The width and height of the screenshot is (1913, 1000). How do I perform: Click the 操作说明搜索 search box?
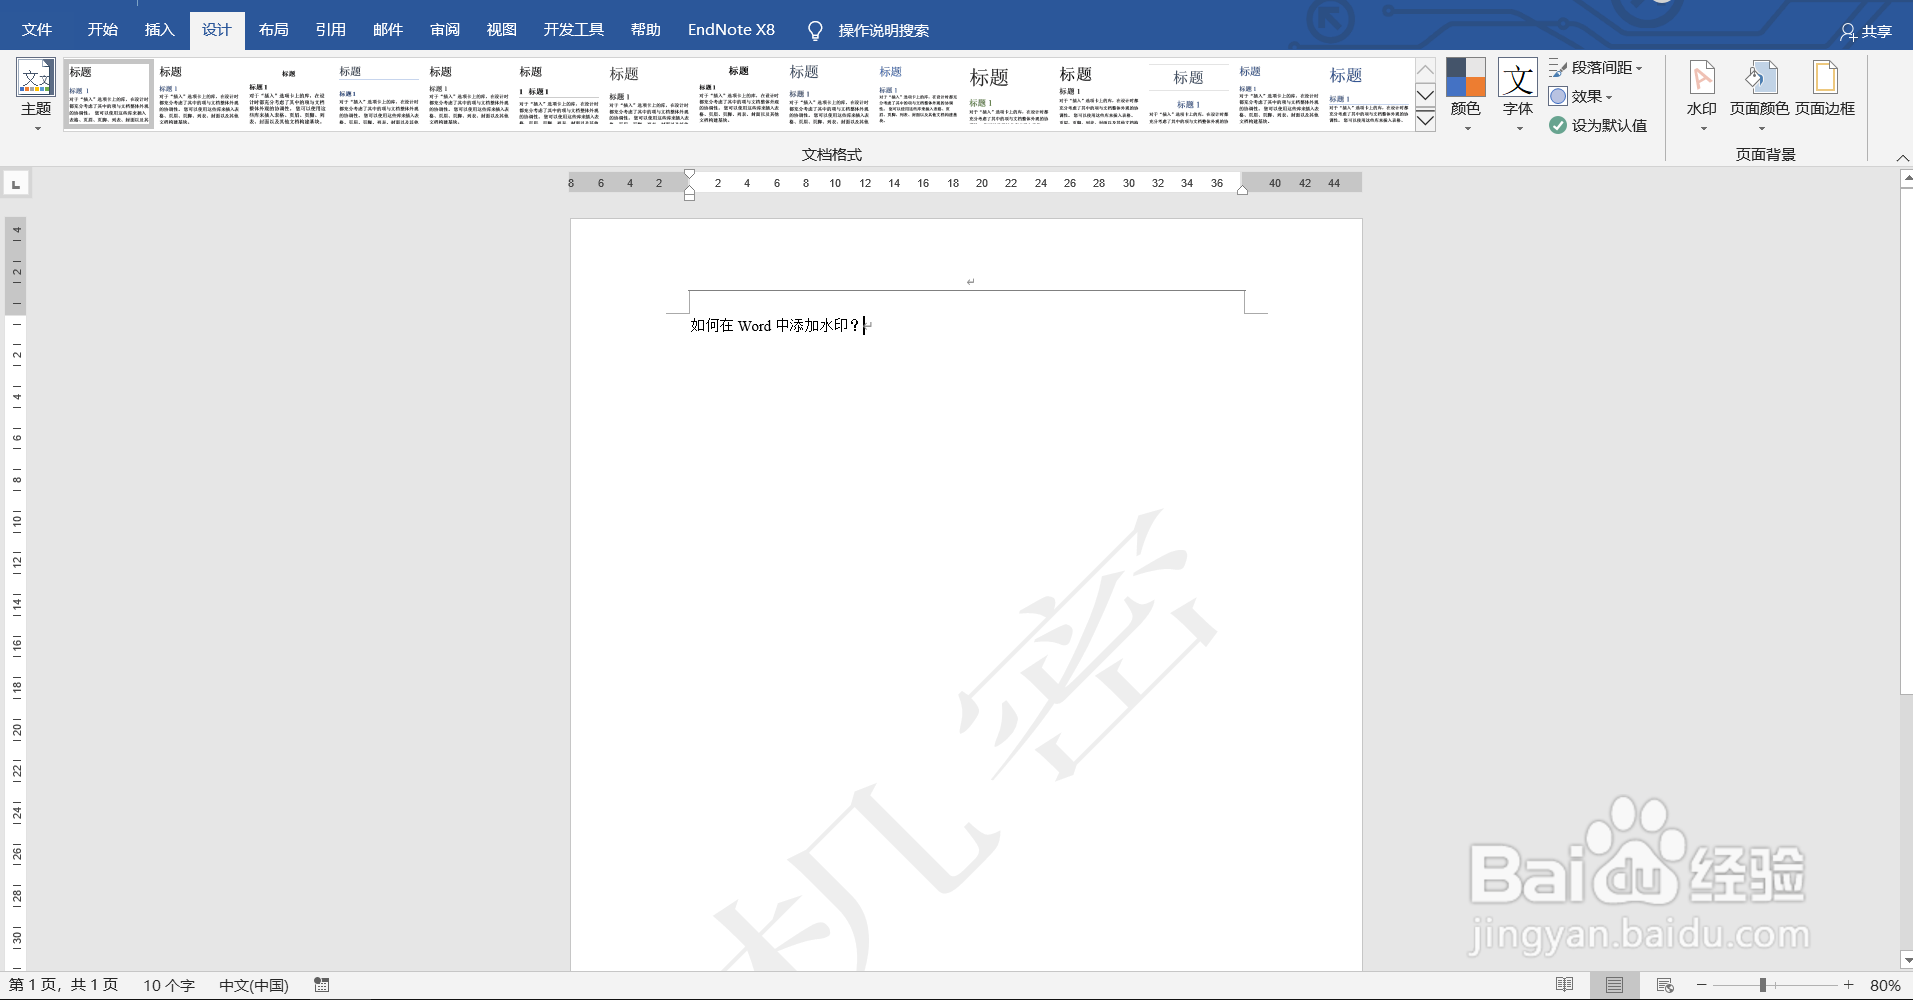click(883, 31)
